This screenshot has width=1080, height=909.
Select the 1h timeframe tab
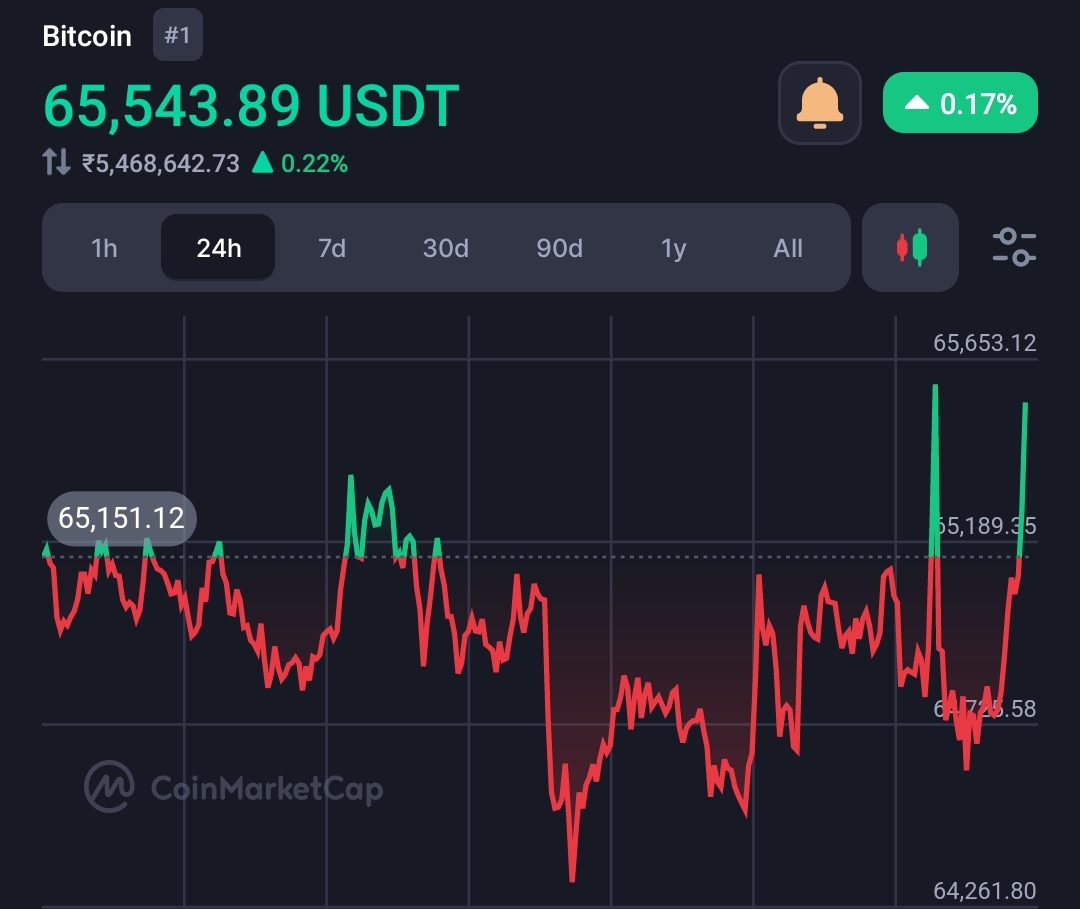[x=104, y=248]
